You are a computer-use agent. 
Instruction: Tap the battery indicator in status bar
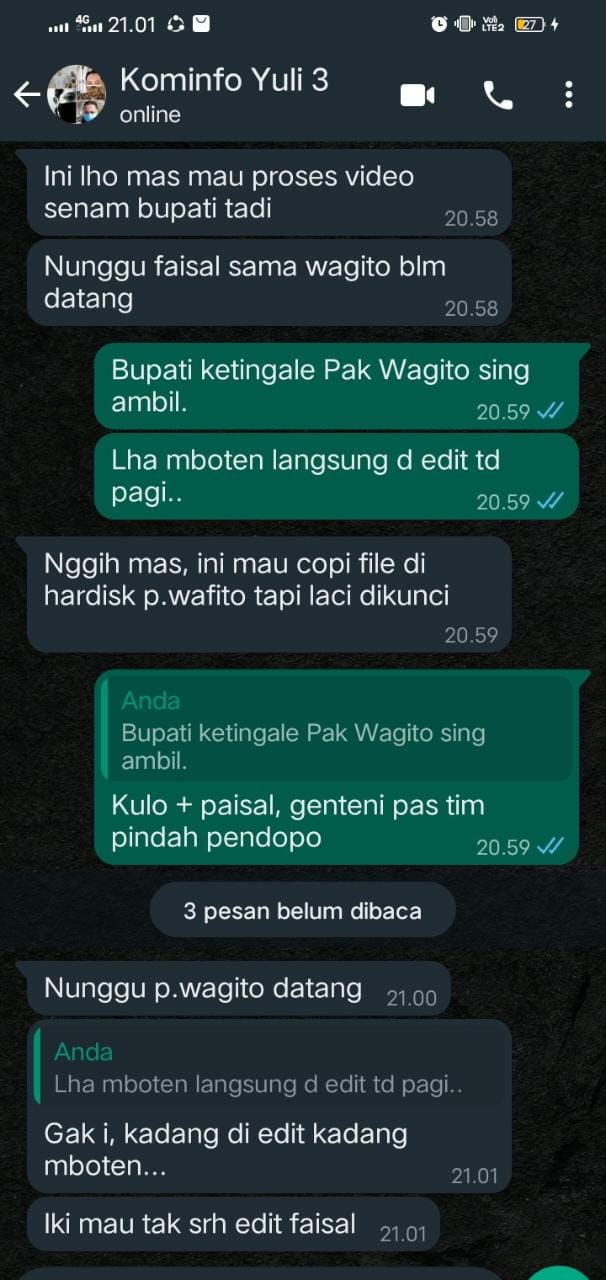(x=535, y=24)
